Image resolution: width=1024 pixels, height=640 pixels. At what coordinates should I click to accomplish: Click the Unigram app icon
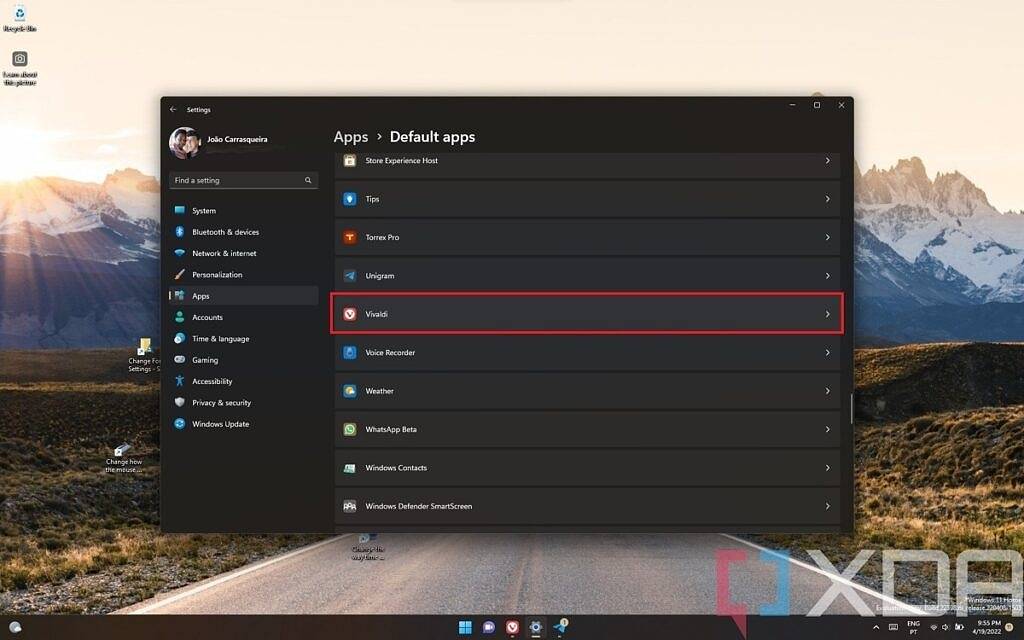[x=350, y=275]
